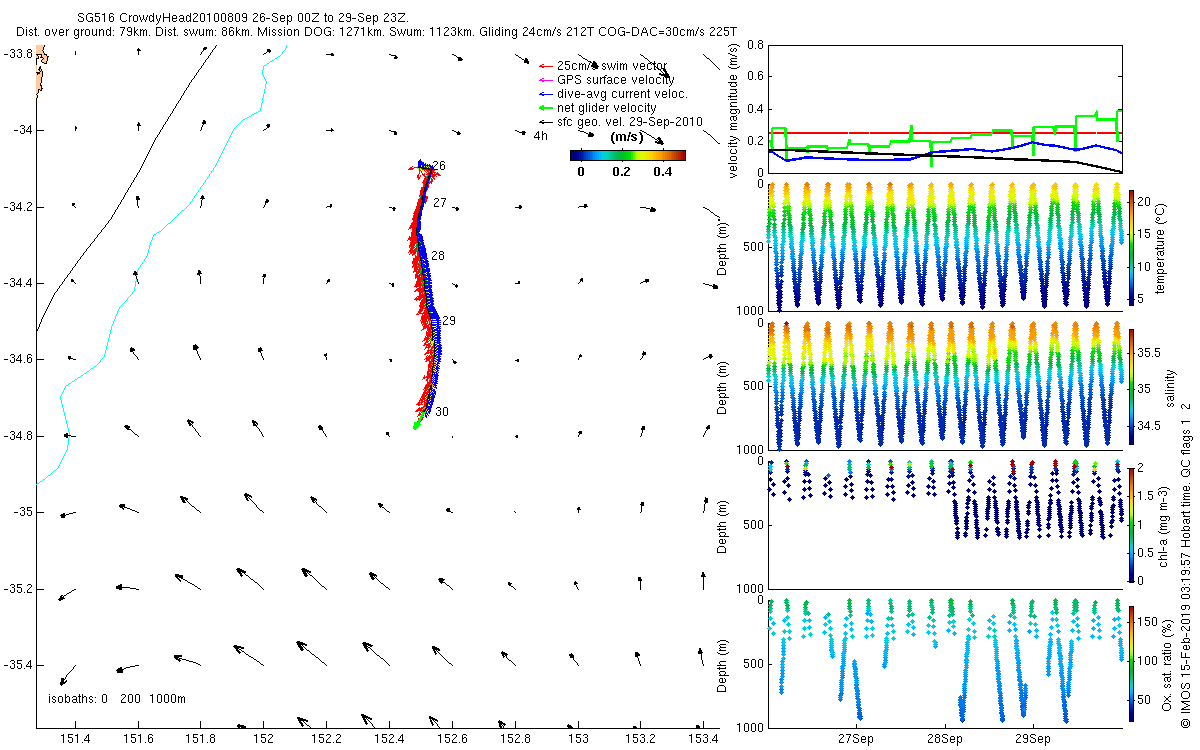Click the 28Sep label on time axis

[x=943, y=740]
